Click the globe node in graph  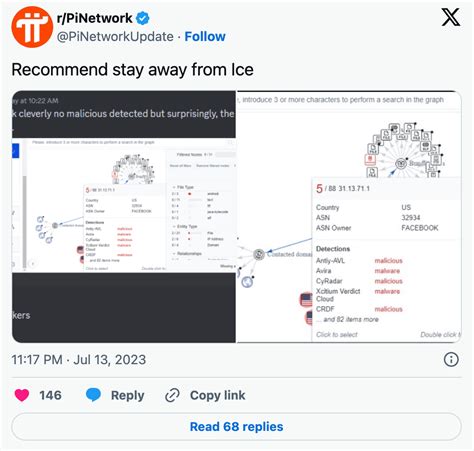(x=247, y=282)
